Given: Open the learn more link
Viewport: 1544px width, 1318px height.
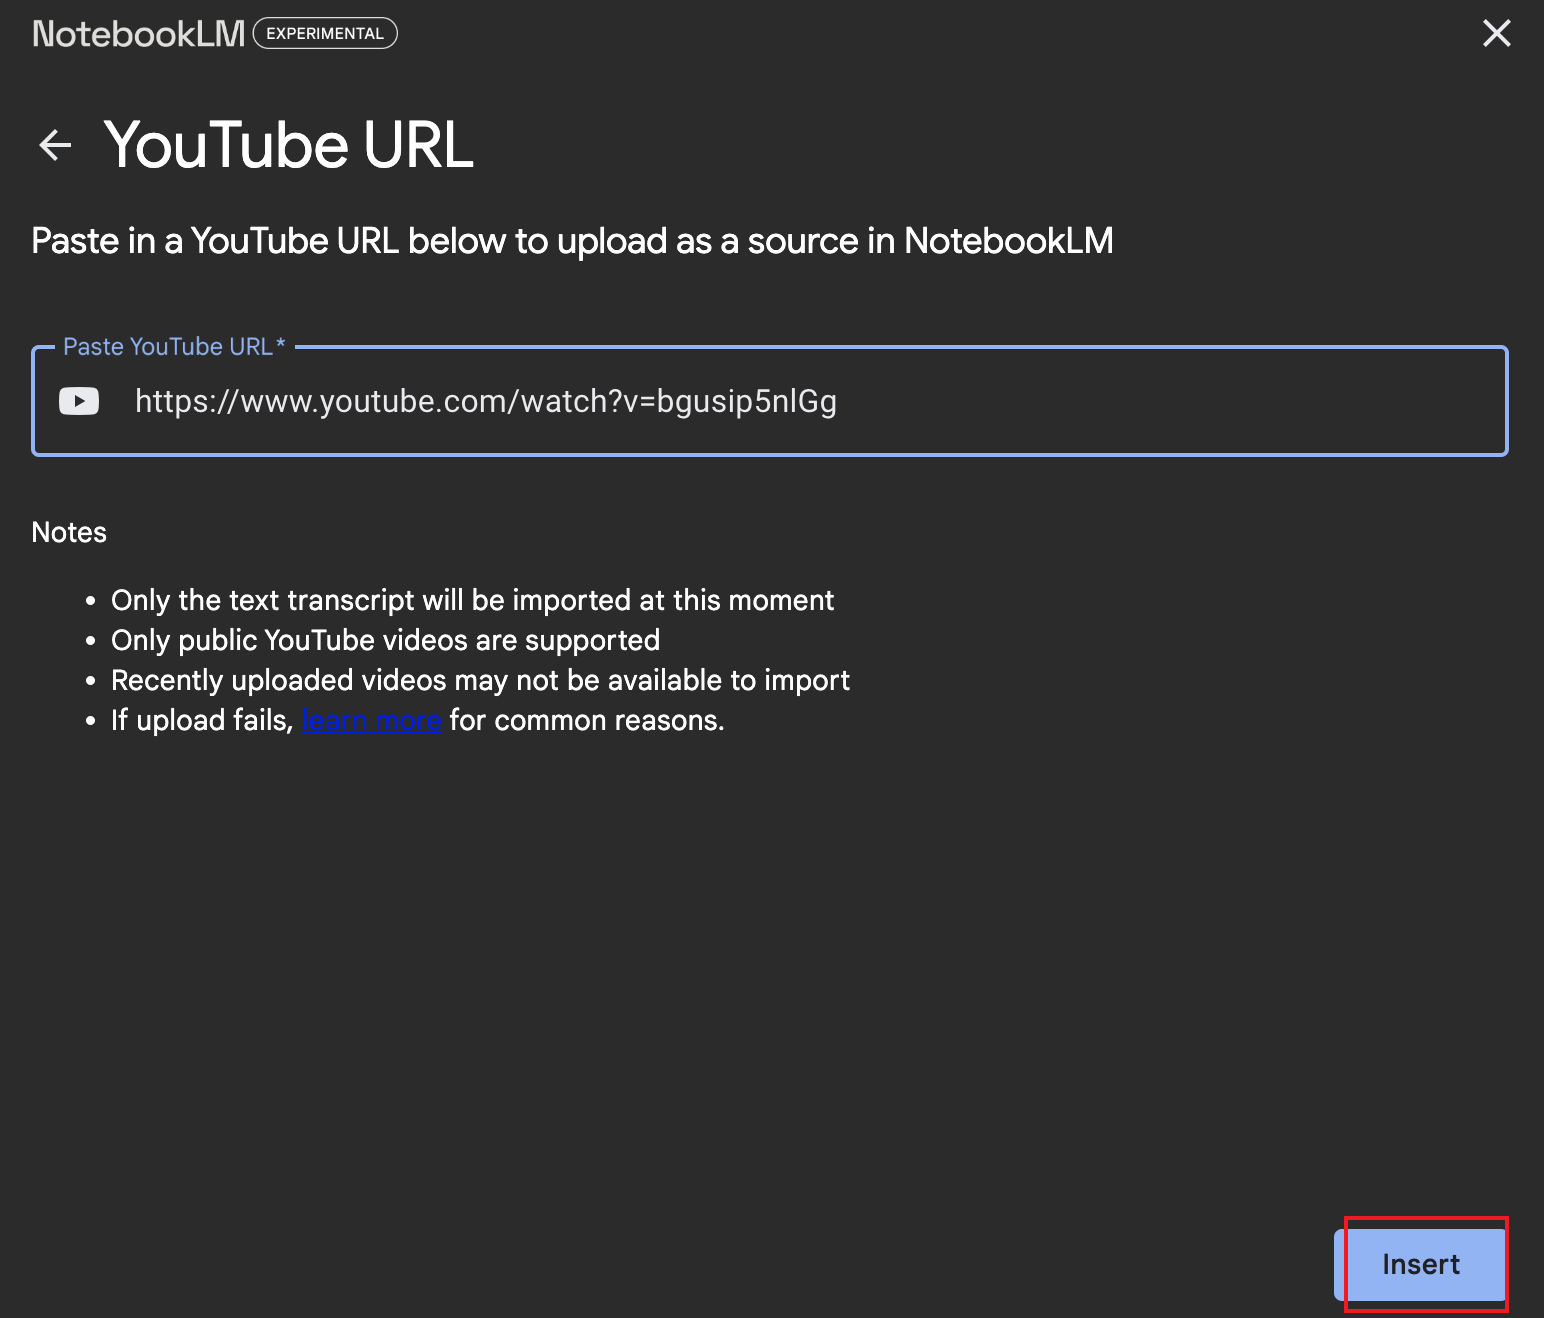Looking at the screenshot, I should pyautogui.click(x=372, y=720).
